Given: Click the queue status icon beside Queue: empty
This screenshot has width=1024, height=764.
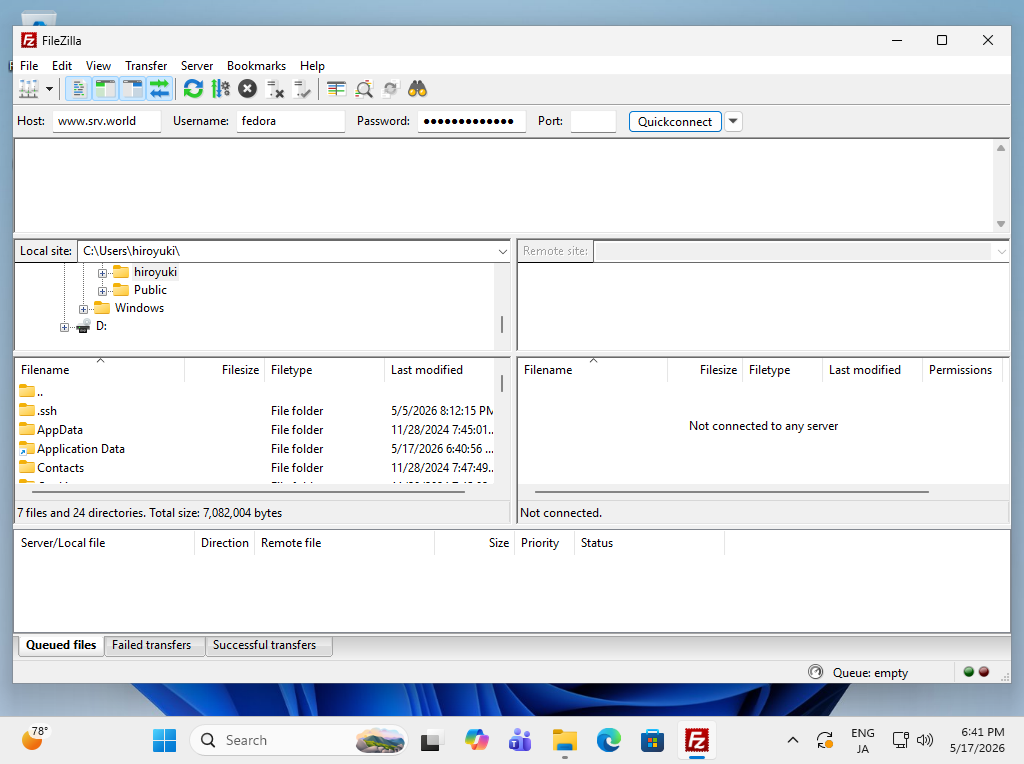Looking at the screenshot, I should tap(816, 672).
